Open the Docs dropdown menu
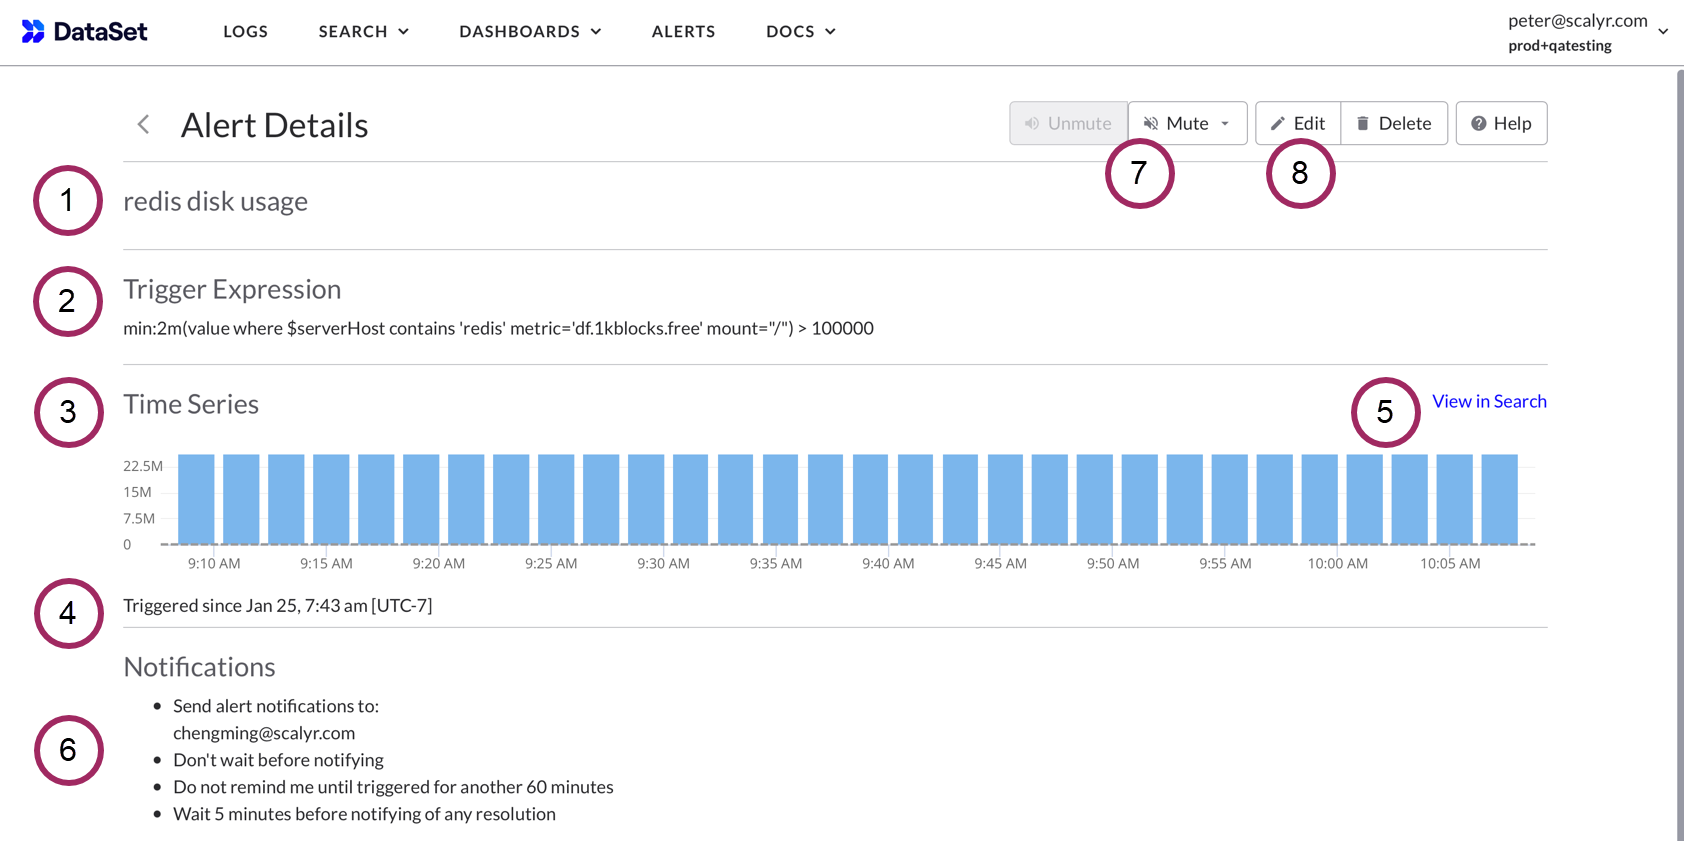 [800, 32]
